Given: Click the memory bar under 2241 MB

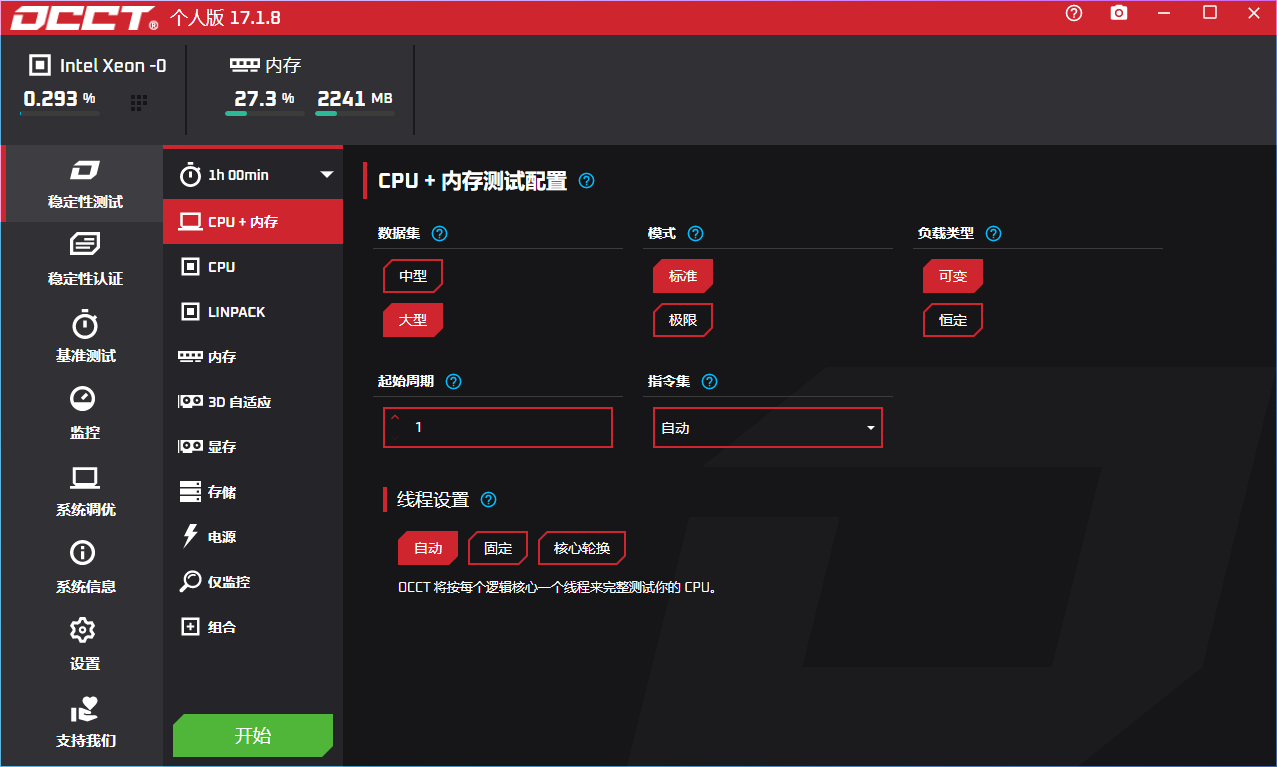Looking at the screenshot, I should click(x=355, y=114).
